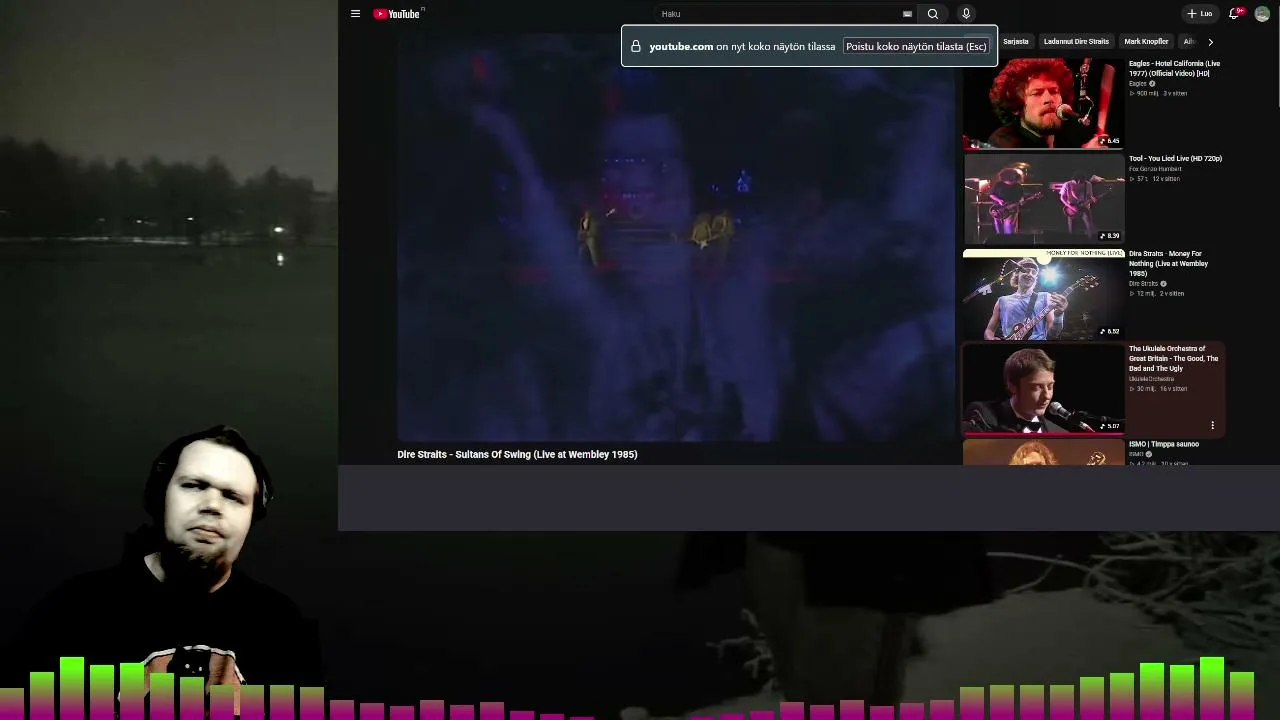Select the Ladannut Dire Straits chip
The width and height of the screenshot is (1280, 720).
point(1076,42)
